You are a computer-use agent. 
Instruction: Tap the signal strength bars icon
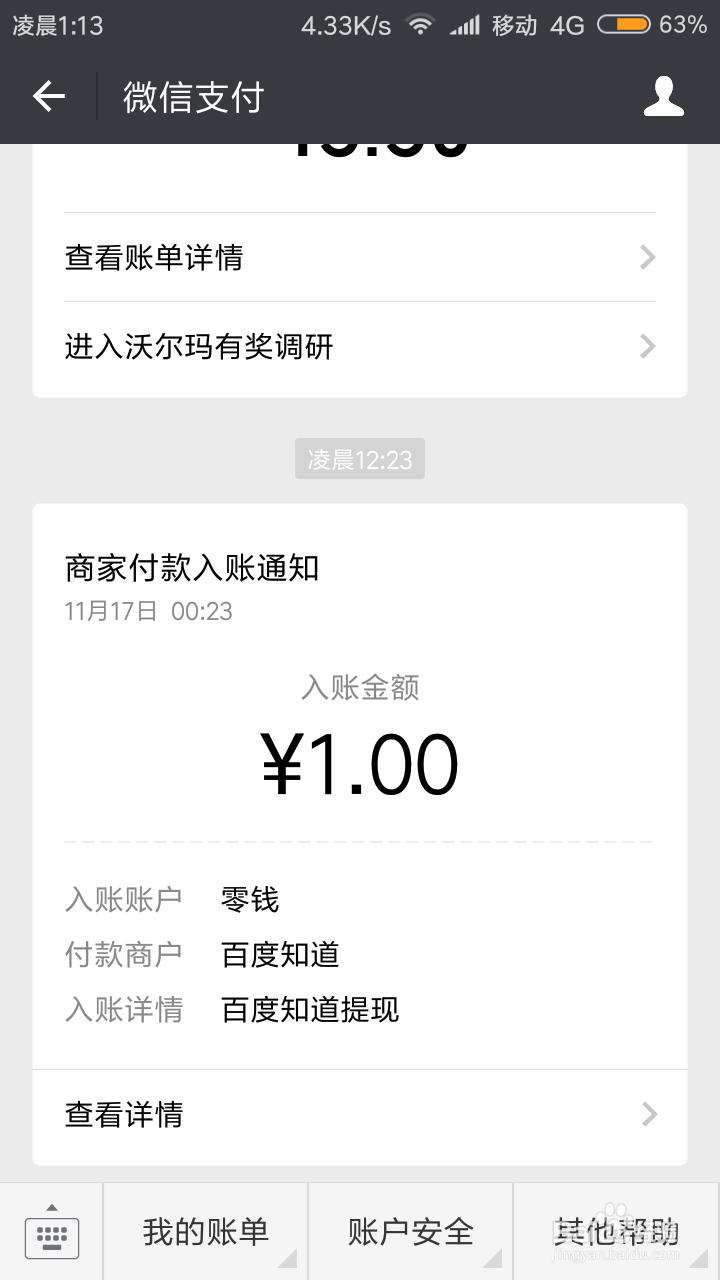[465, 25]
